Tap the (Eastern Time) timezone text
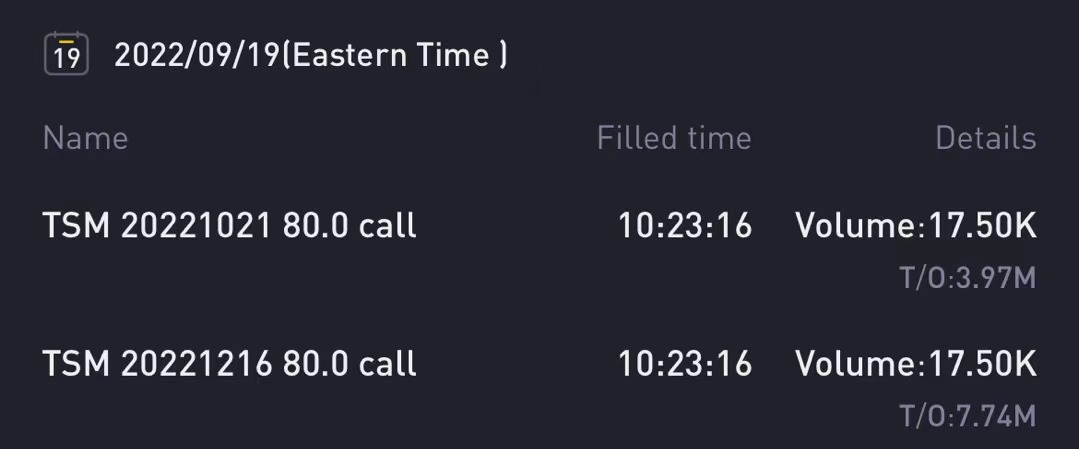 (x=395, y=54)
